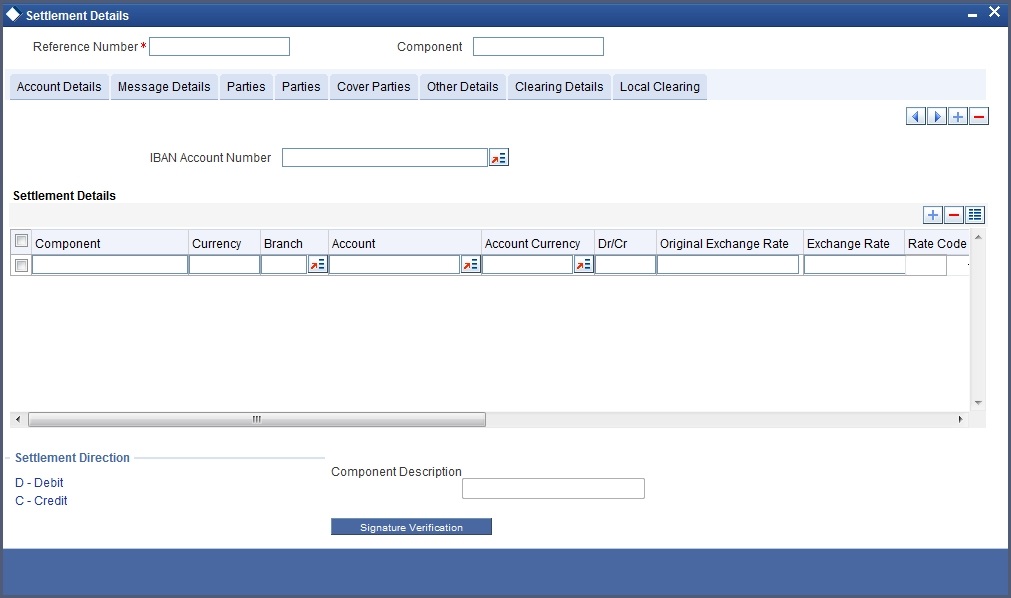
Task: Click horizontal scrollbar right arrow
Action: [961, 419]
